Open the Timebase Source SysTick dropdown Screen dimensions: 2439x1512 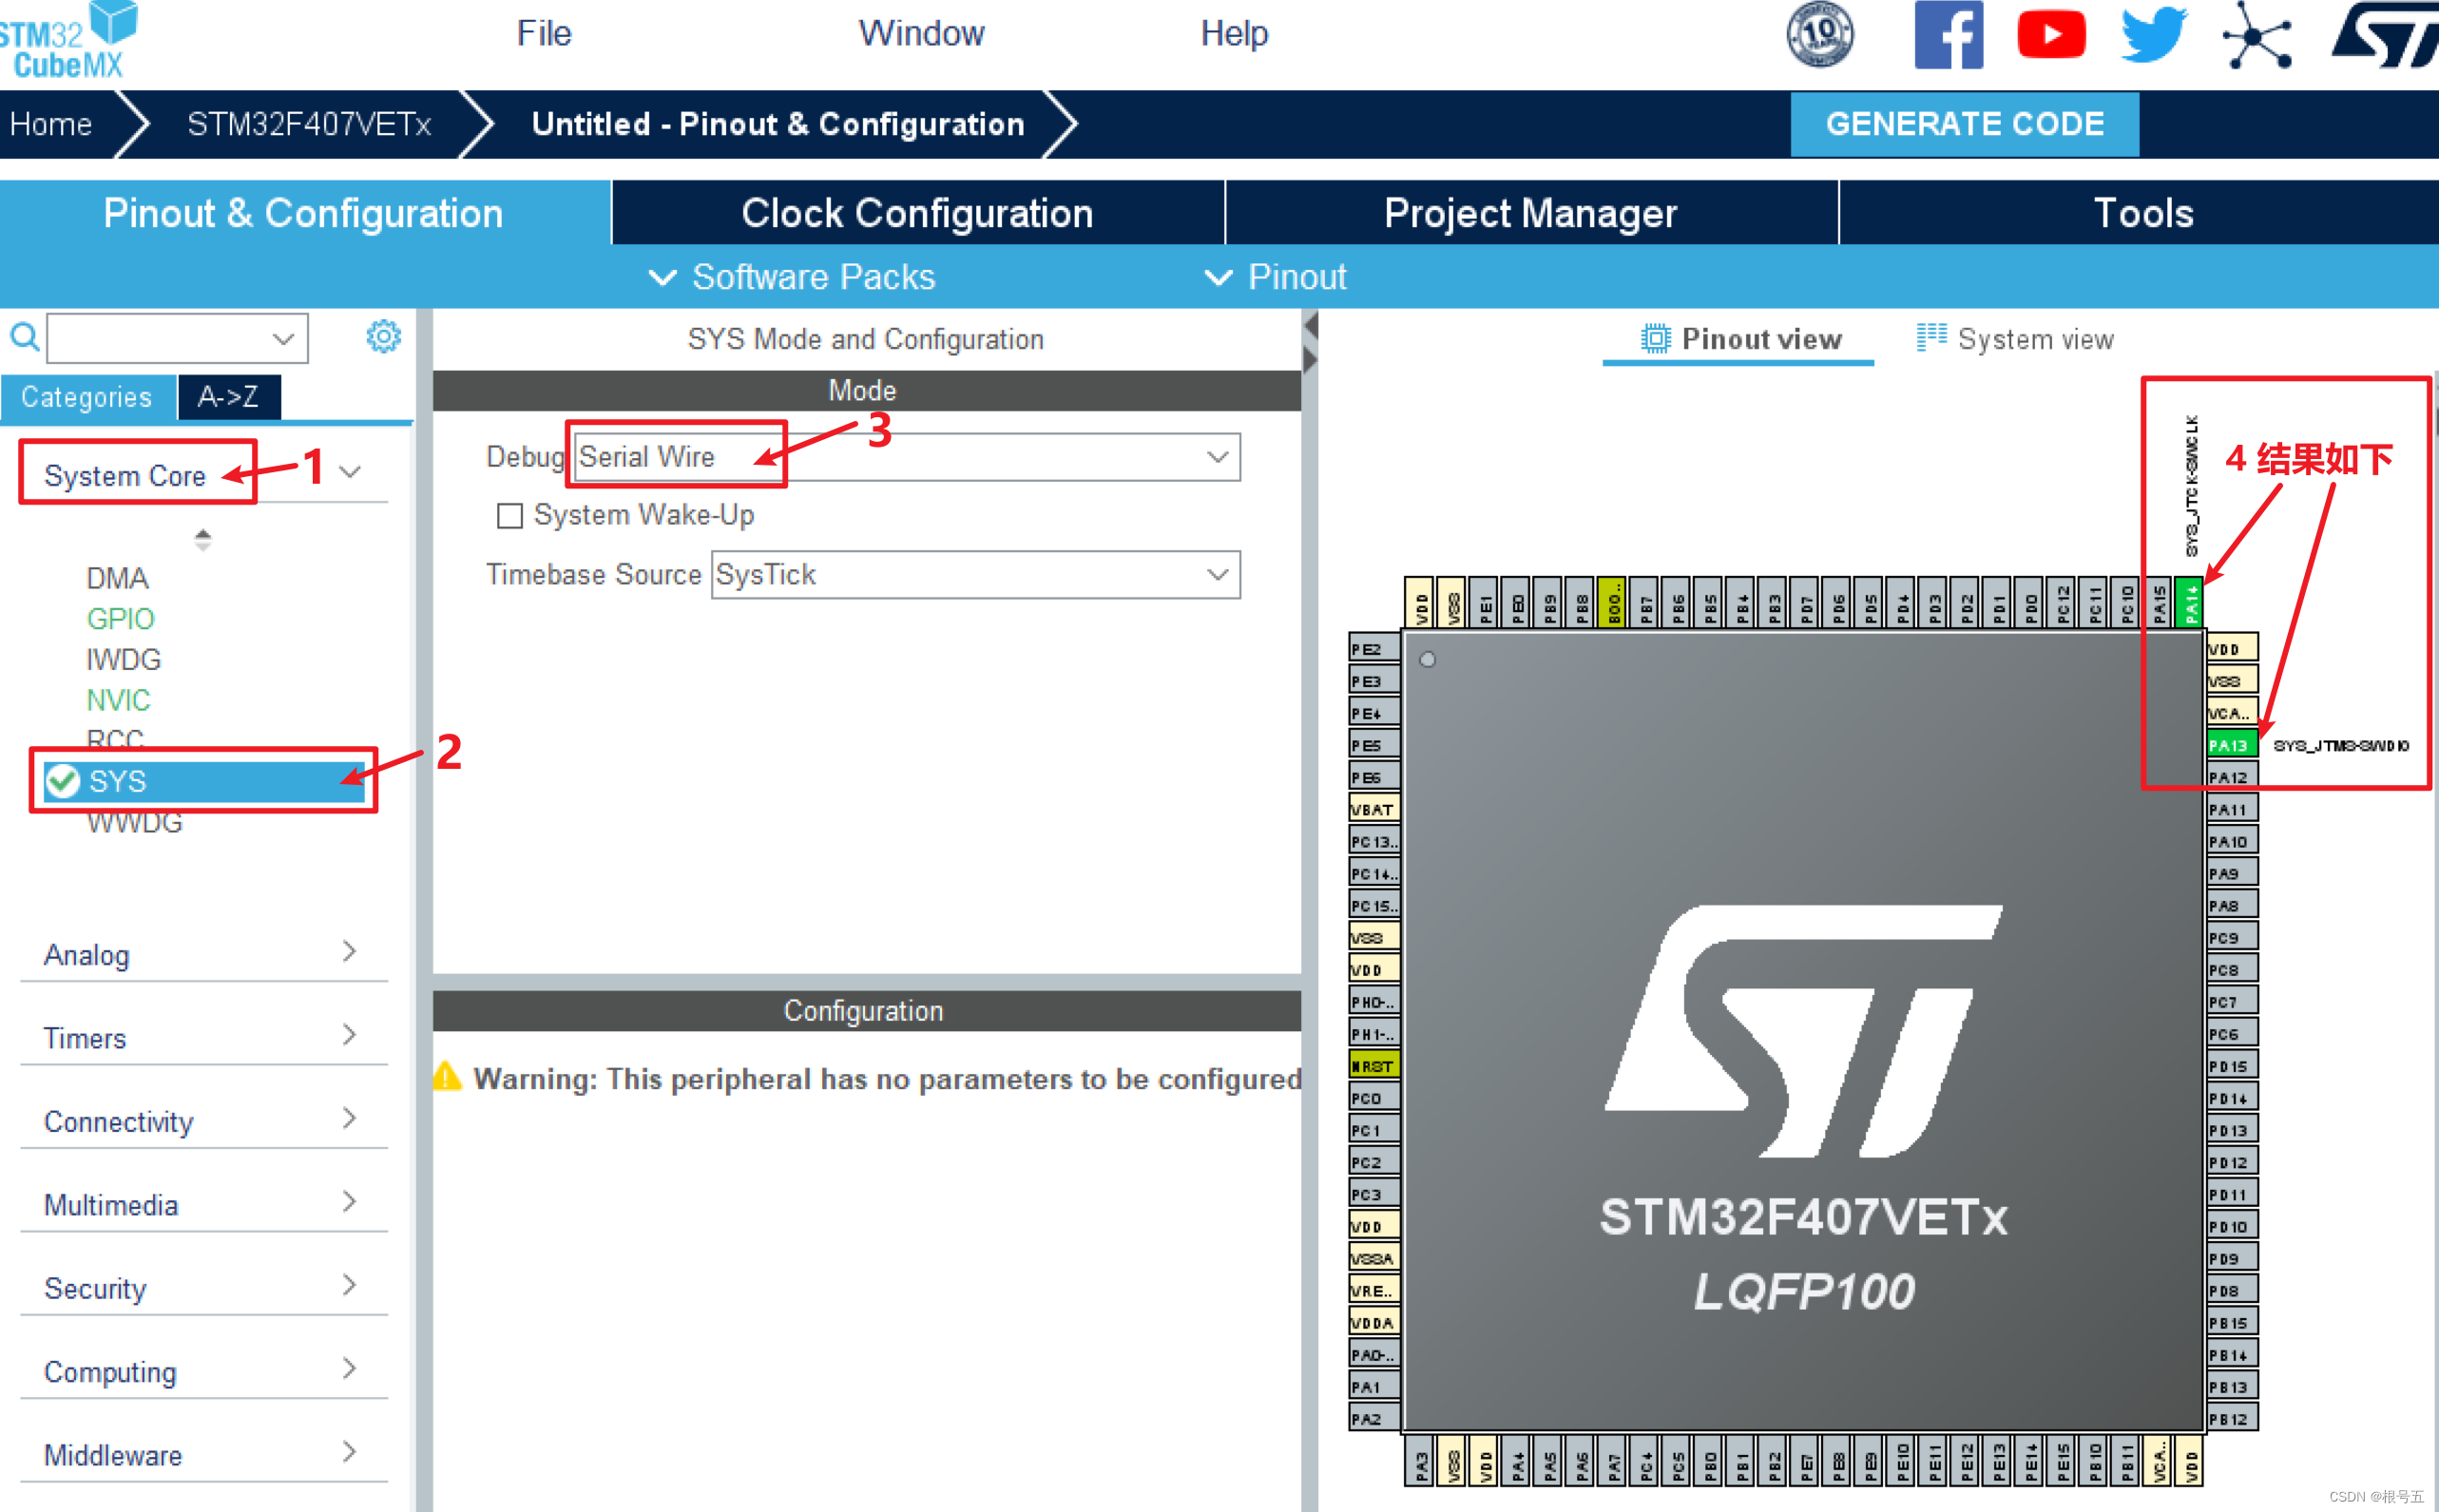975,575
